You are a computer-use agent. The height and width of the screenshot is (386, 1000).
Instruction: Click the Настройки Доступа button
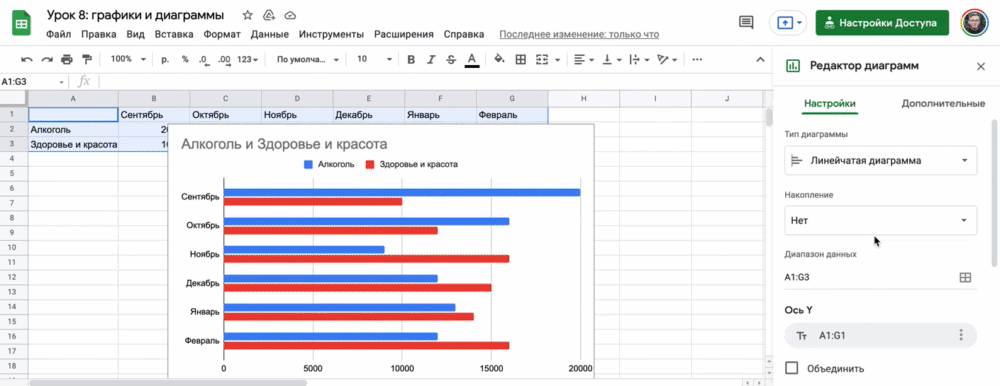[882, 23]
